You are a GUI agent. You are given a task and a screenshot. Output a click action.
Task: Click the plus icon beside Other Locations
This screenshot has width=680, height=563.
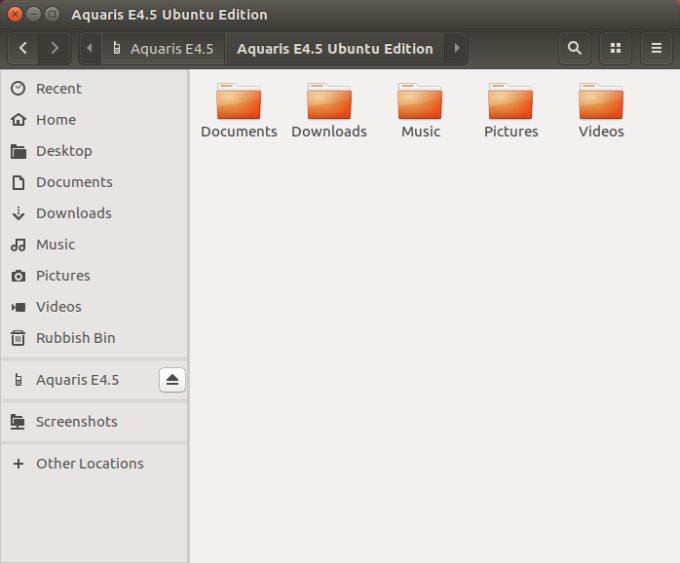(x=18, y=464)
